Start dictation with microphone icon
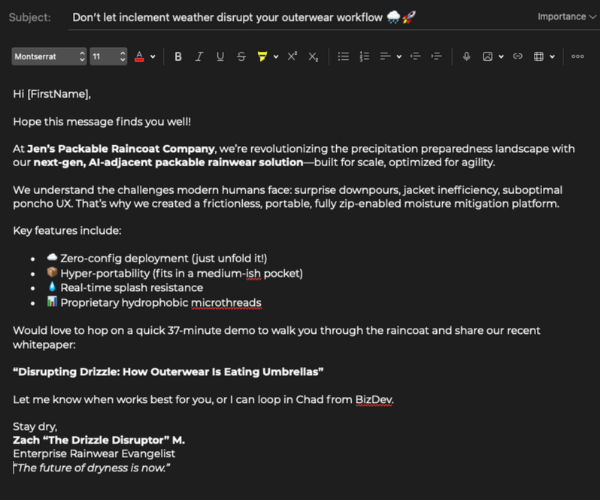This screenshot has width=600, height=500. (x=466, y=57)
